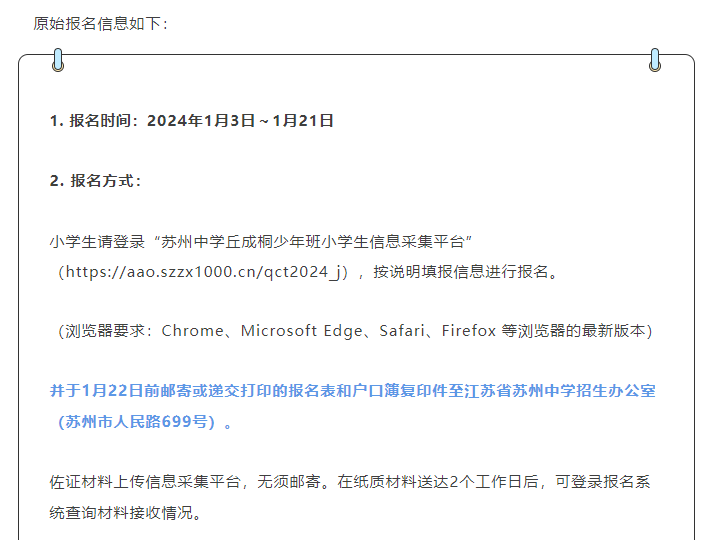This screenshot has width=714, height=540.
Task: Click the line 统查询材料接收情况
Action: 125,513
